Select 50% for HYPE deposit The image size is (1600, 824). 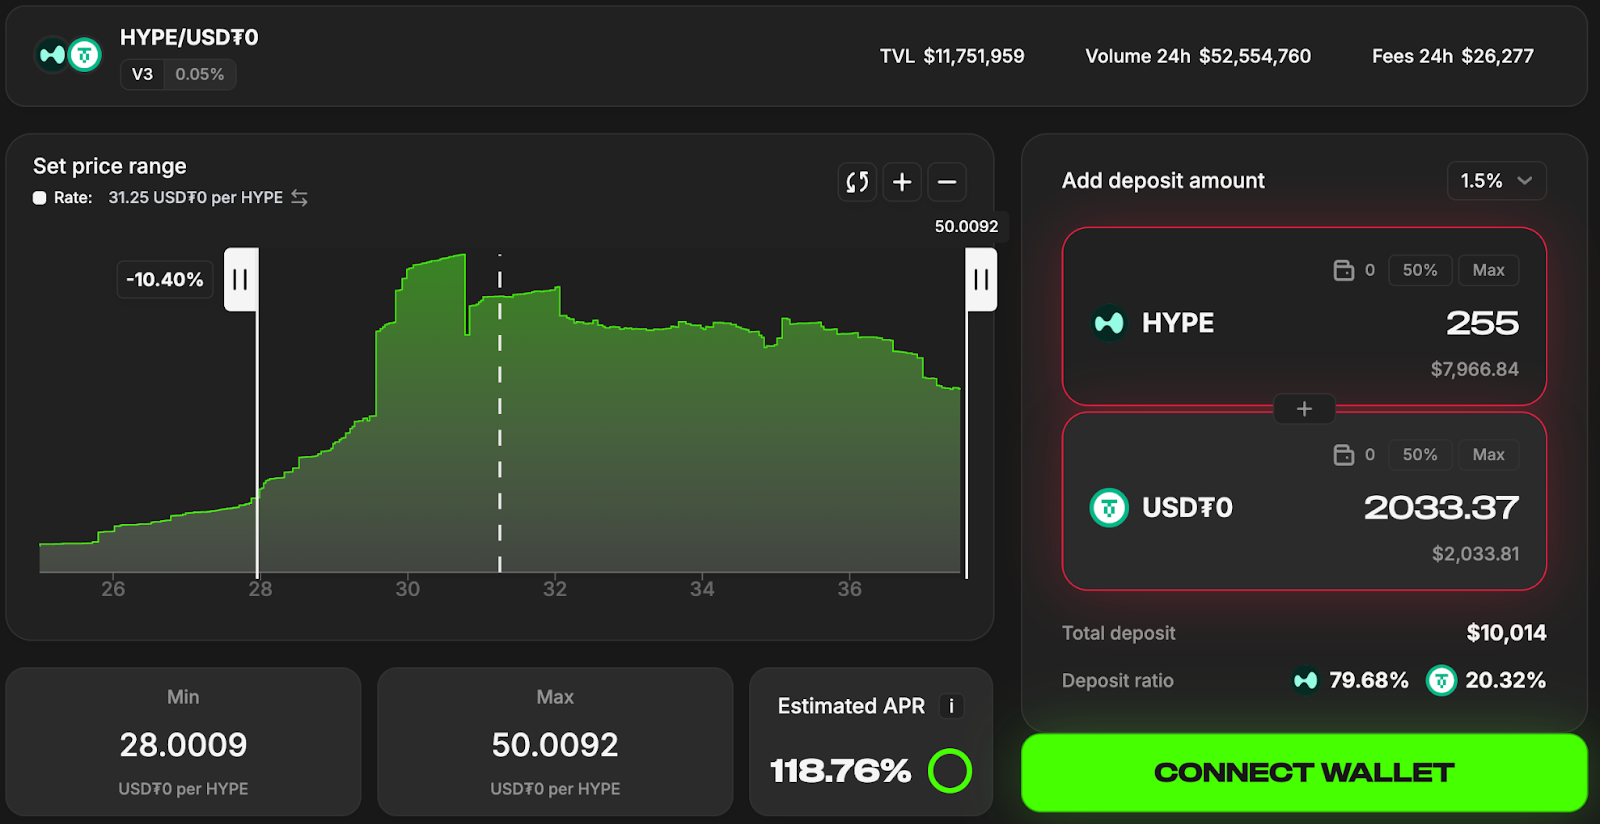click(x=1419, y=270)
